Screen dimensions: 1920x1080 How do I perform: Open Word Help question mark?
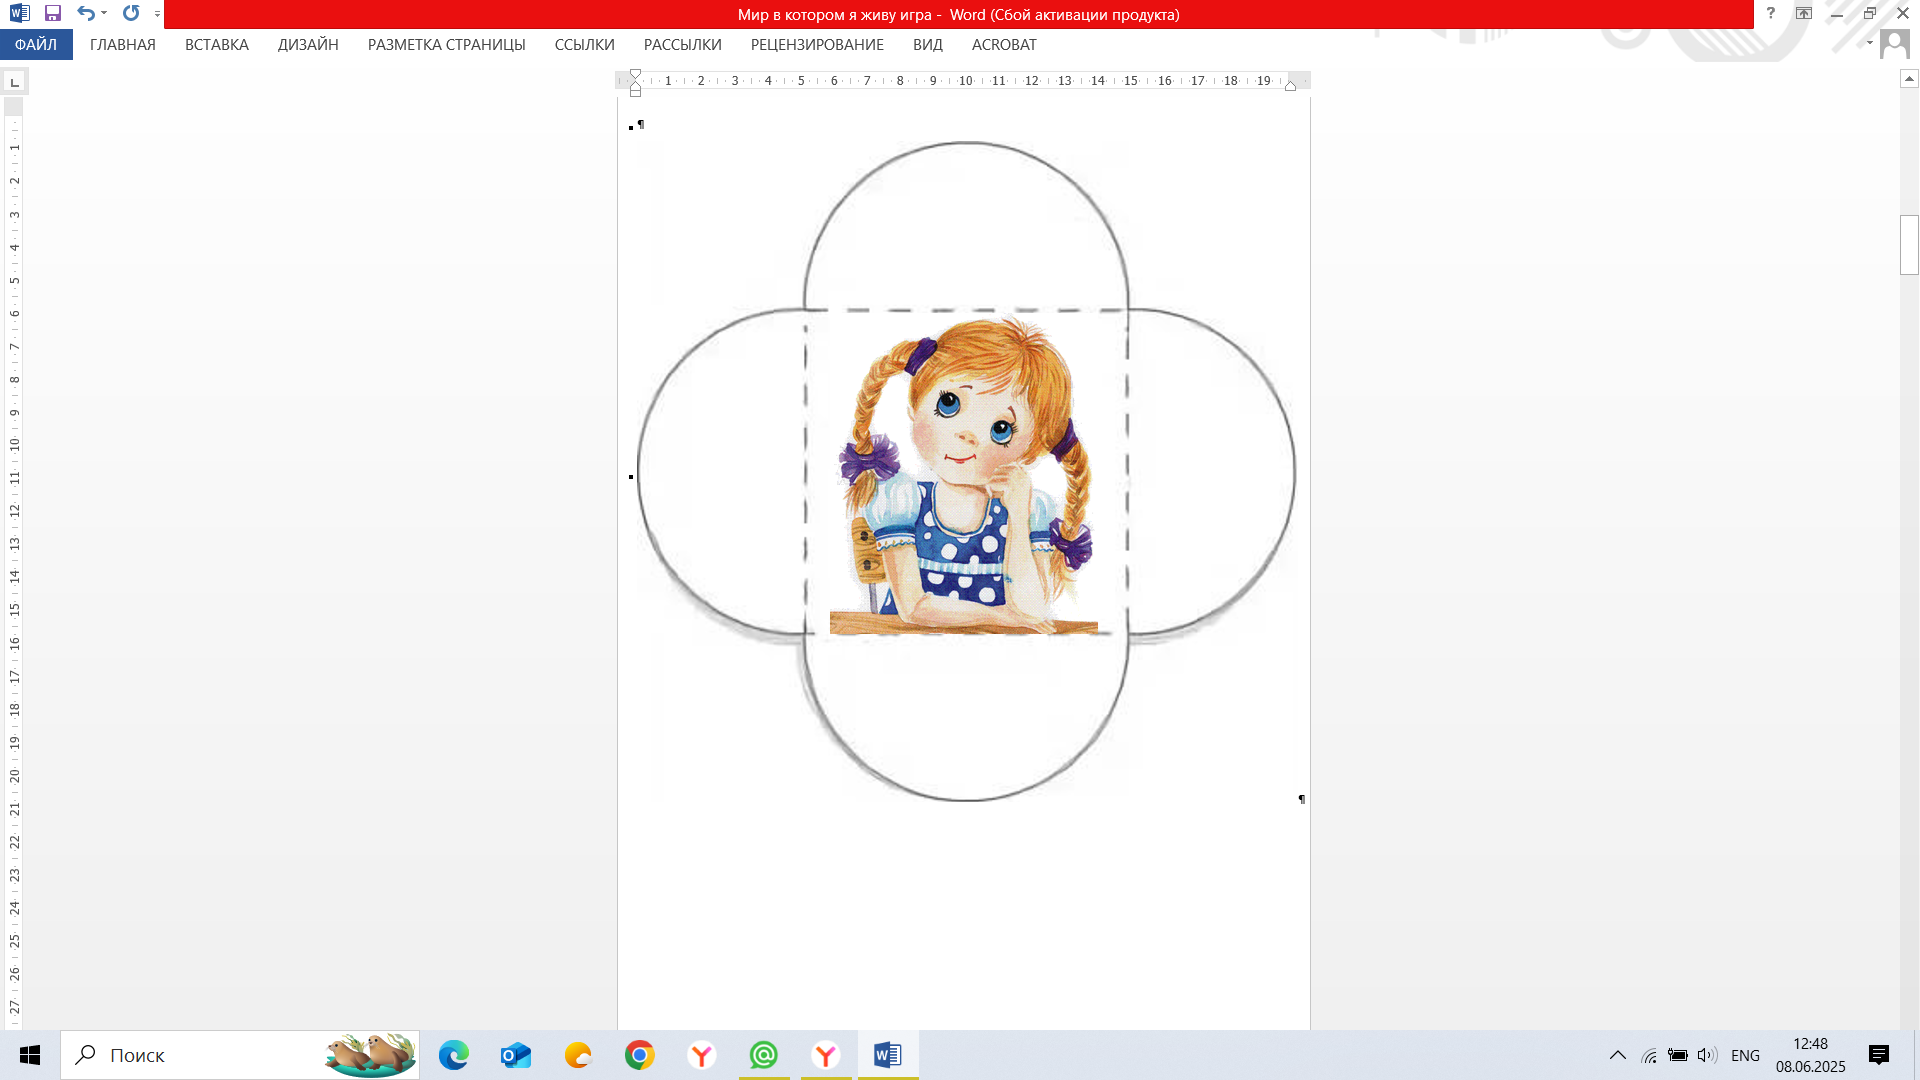tap(1771, 14)
